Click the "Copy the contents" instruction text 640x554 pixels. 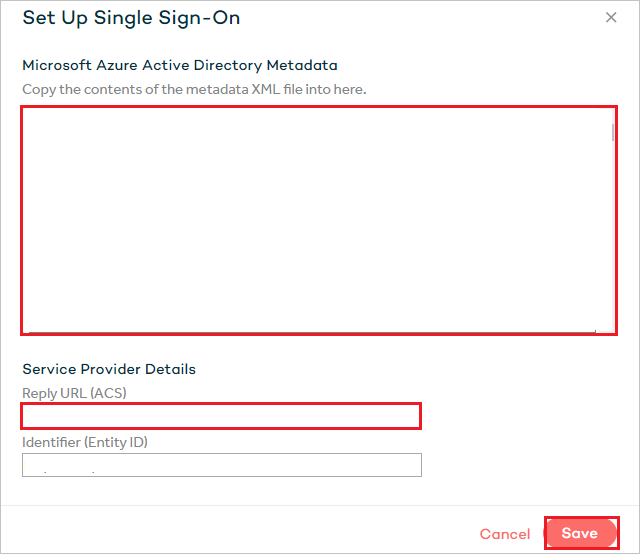click(x=194, y=89)
